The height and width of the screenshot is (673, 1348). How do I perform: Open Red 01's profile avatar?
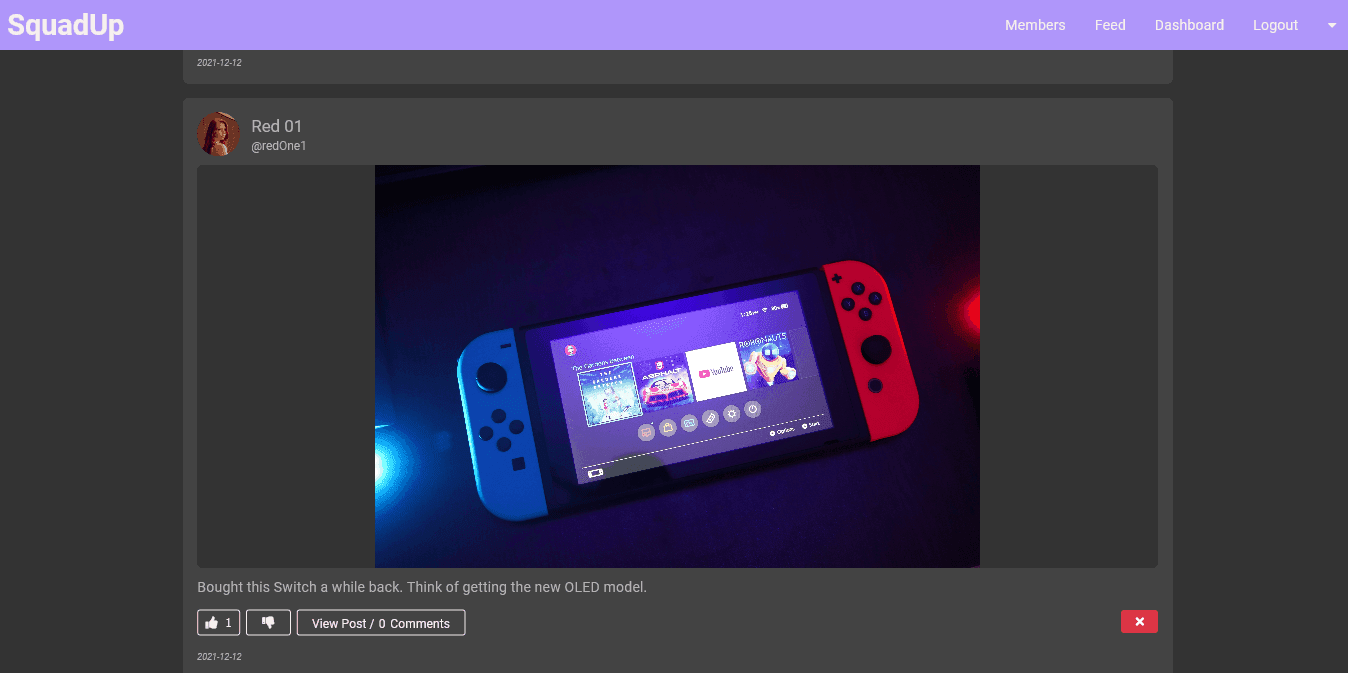(218, 134)
